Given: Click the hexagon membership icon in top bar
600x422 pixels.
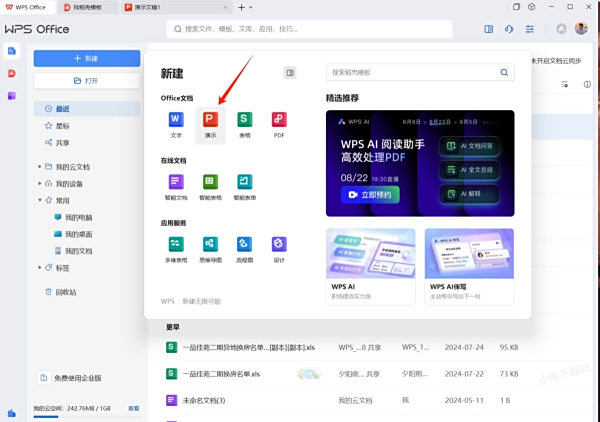Looking at the screenshot, I should pyautogui.click(x=561, y=29).
